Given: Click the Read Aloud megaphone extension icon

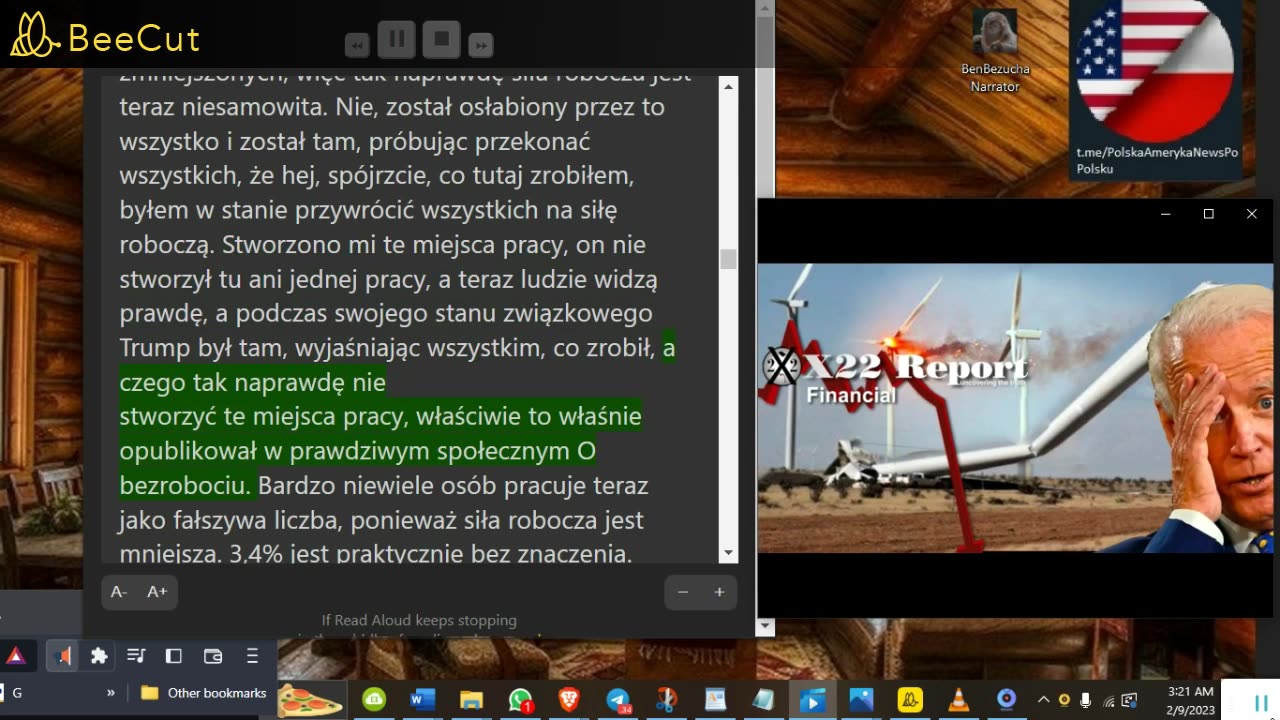Looking at the screenshot, I should tap(62, 656).
